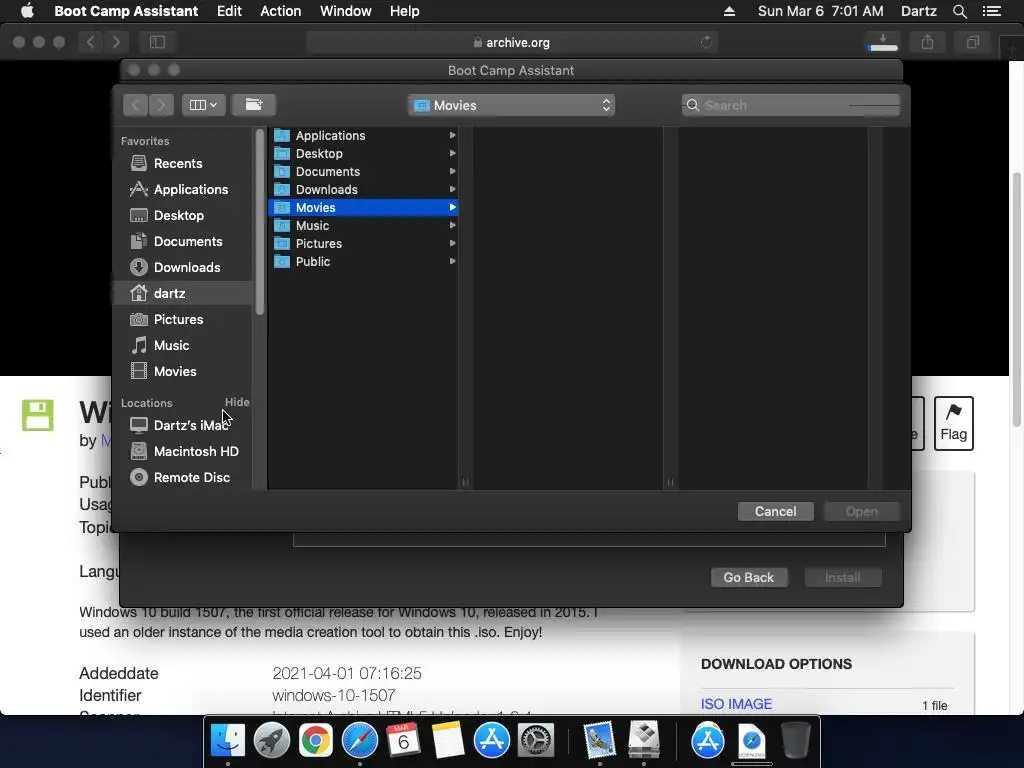
Task: Select Applications in the Favorites sidebar
Action: click(191, 189)
